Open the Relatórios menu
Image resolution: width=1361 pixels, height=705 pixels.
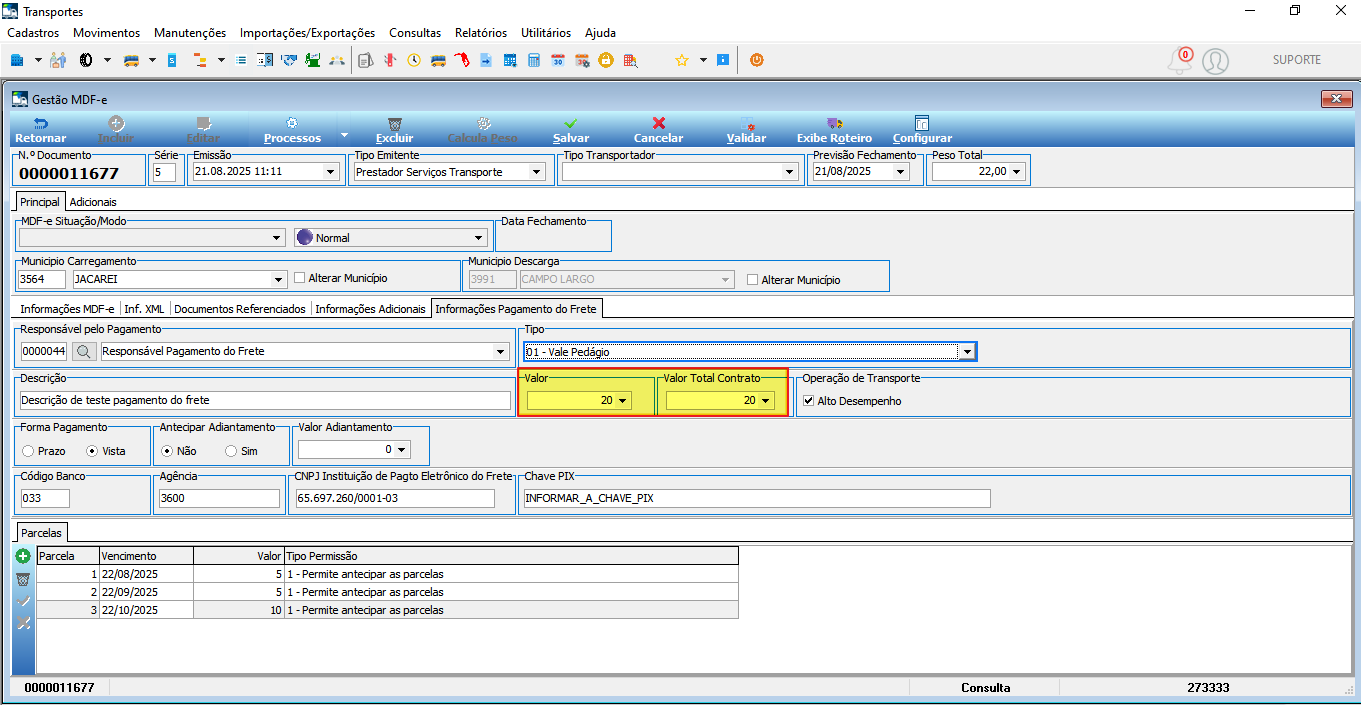(x=481, y=33)
